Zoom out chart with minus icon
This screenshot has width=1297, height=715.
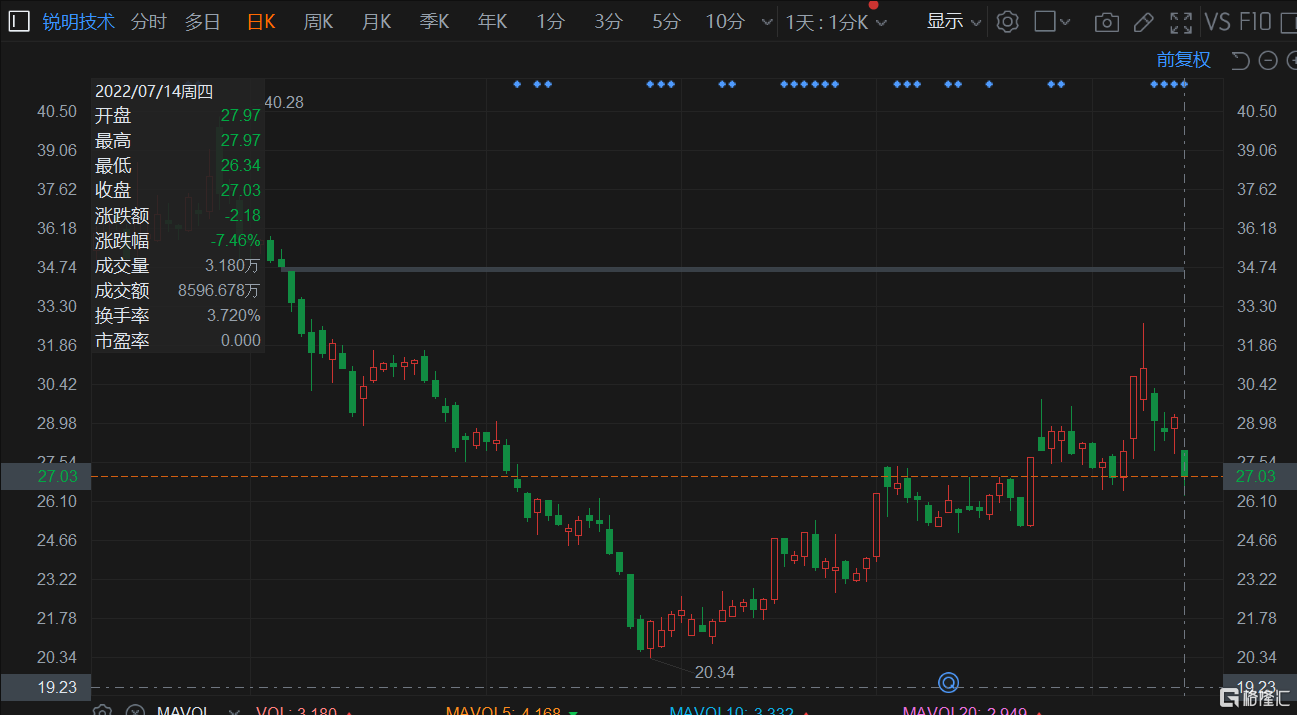tap(1268, 60)
